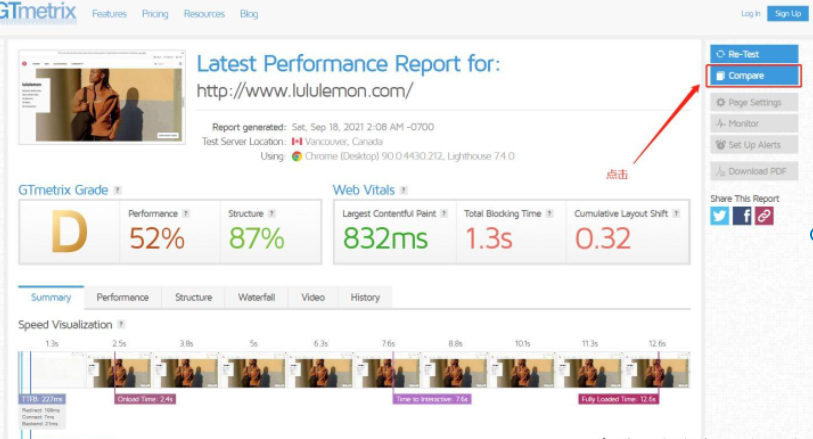Click the Compare button
813x439 pixels.
coord(754,76)
